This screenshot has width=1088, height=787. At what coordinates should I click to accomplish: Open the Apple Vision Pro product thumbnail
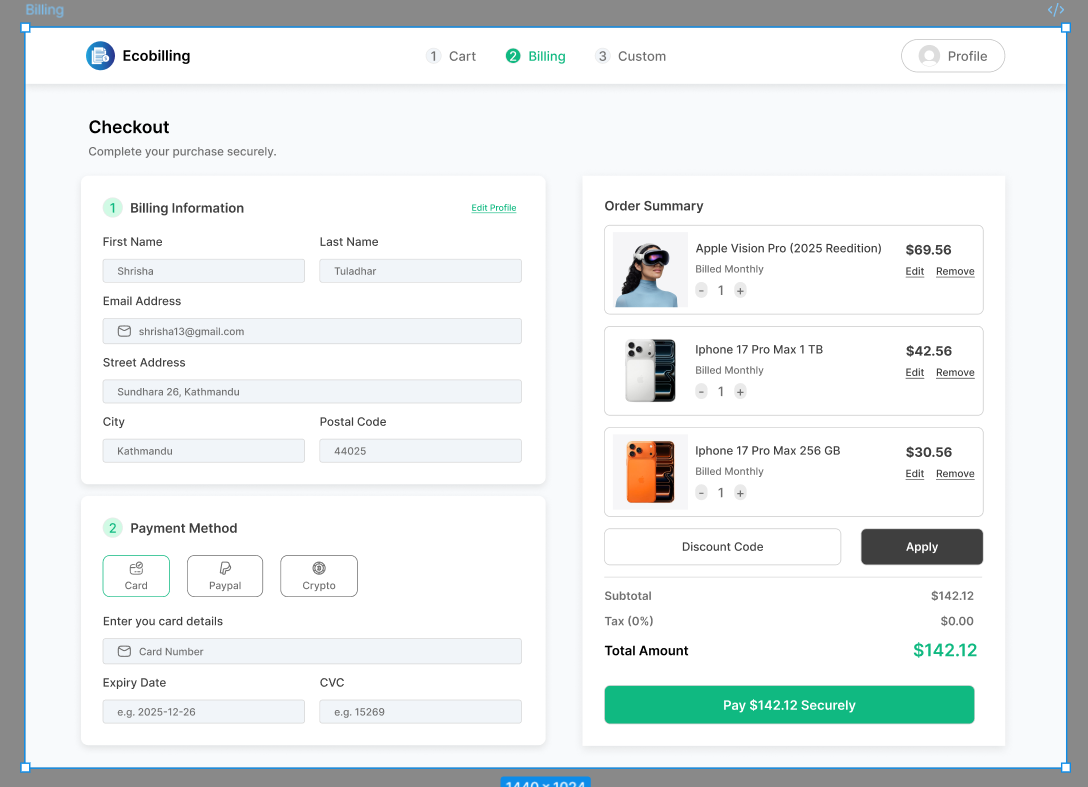(650, 269)
